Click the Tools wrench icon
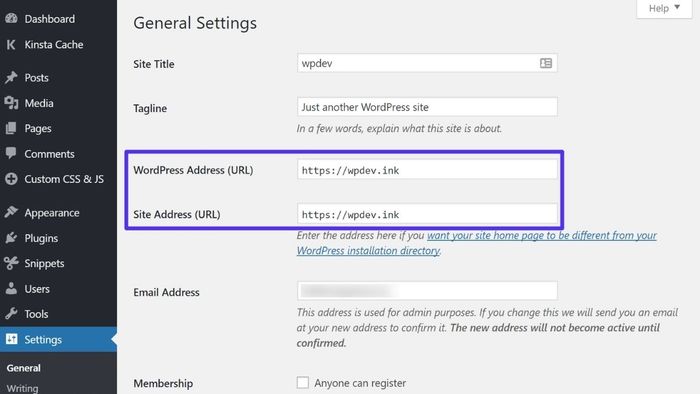Screen dimensions: 700x394 tap(11, 314)
